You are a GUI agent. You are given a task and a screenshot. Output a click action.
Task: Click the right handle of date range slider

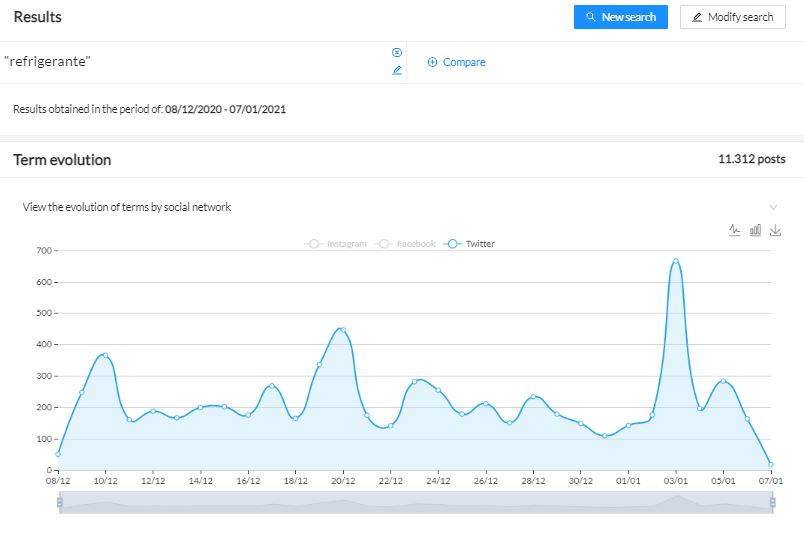point(772,503)
